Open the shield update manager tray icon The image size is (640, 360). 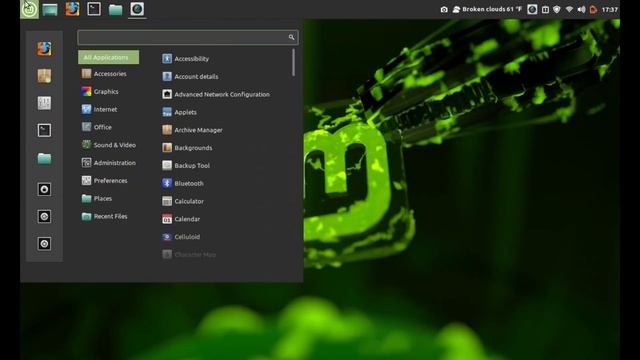click(557, 9)
